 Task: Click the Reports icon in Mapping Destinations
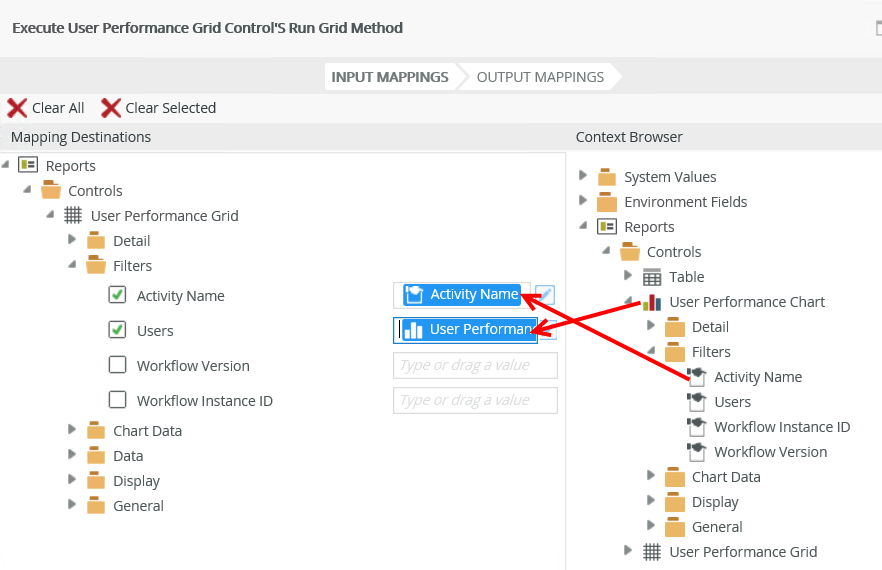28,166
